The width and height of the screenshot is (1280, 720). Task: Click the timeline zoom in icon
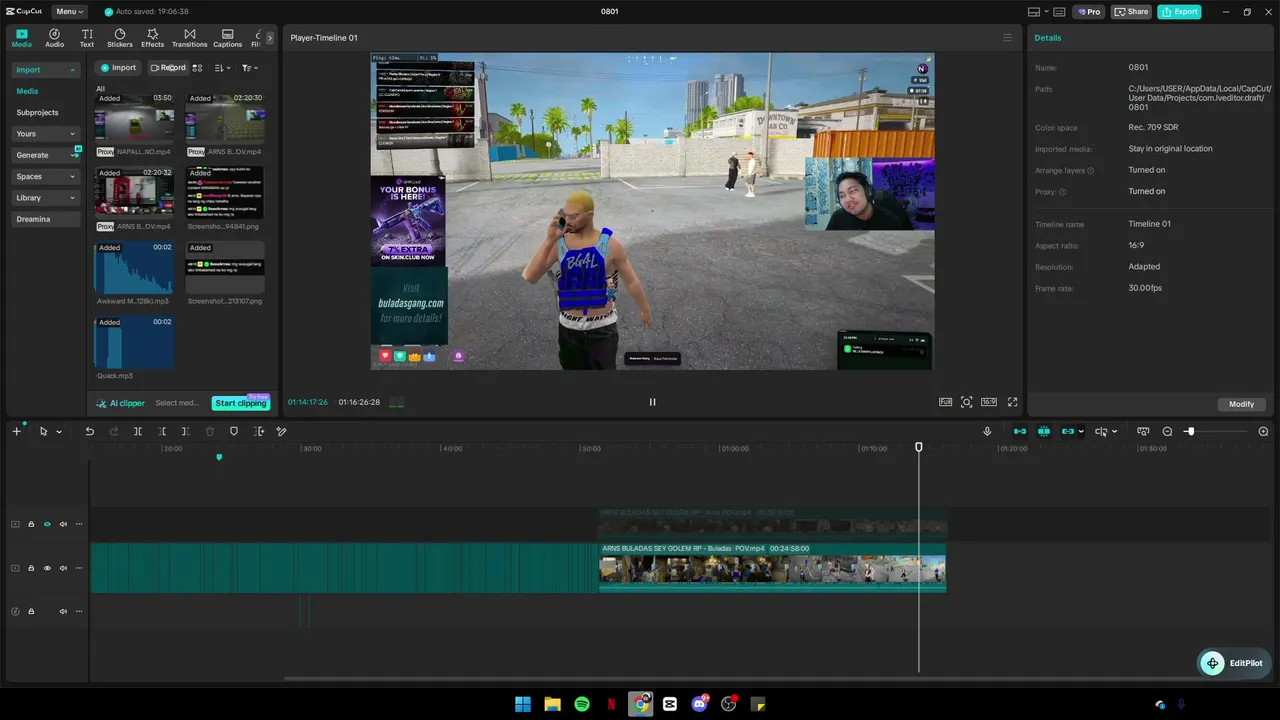1263,431
